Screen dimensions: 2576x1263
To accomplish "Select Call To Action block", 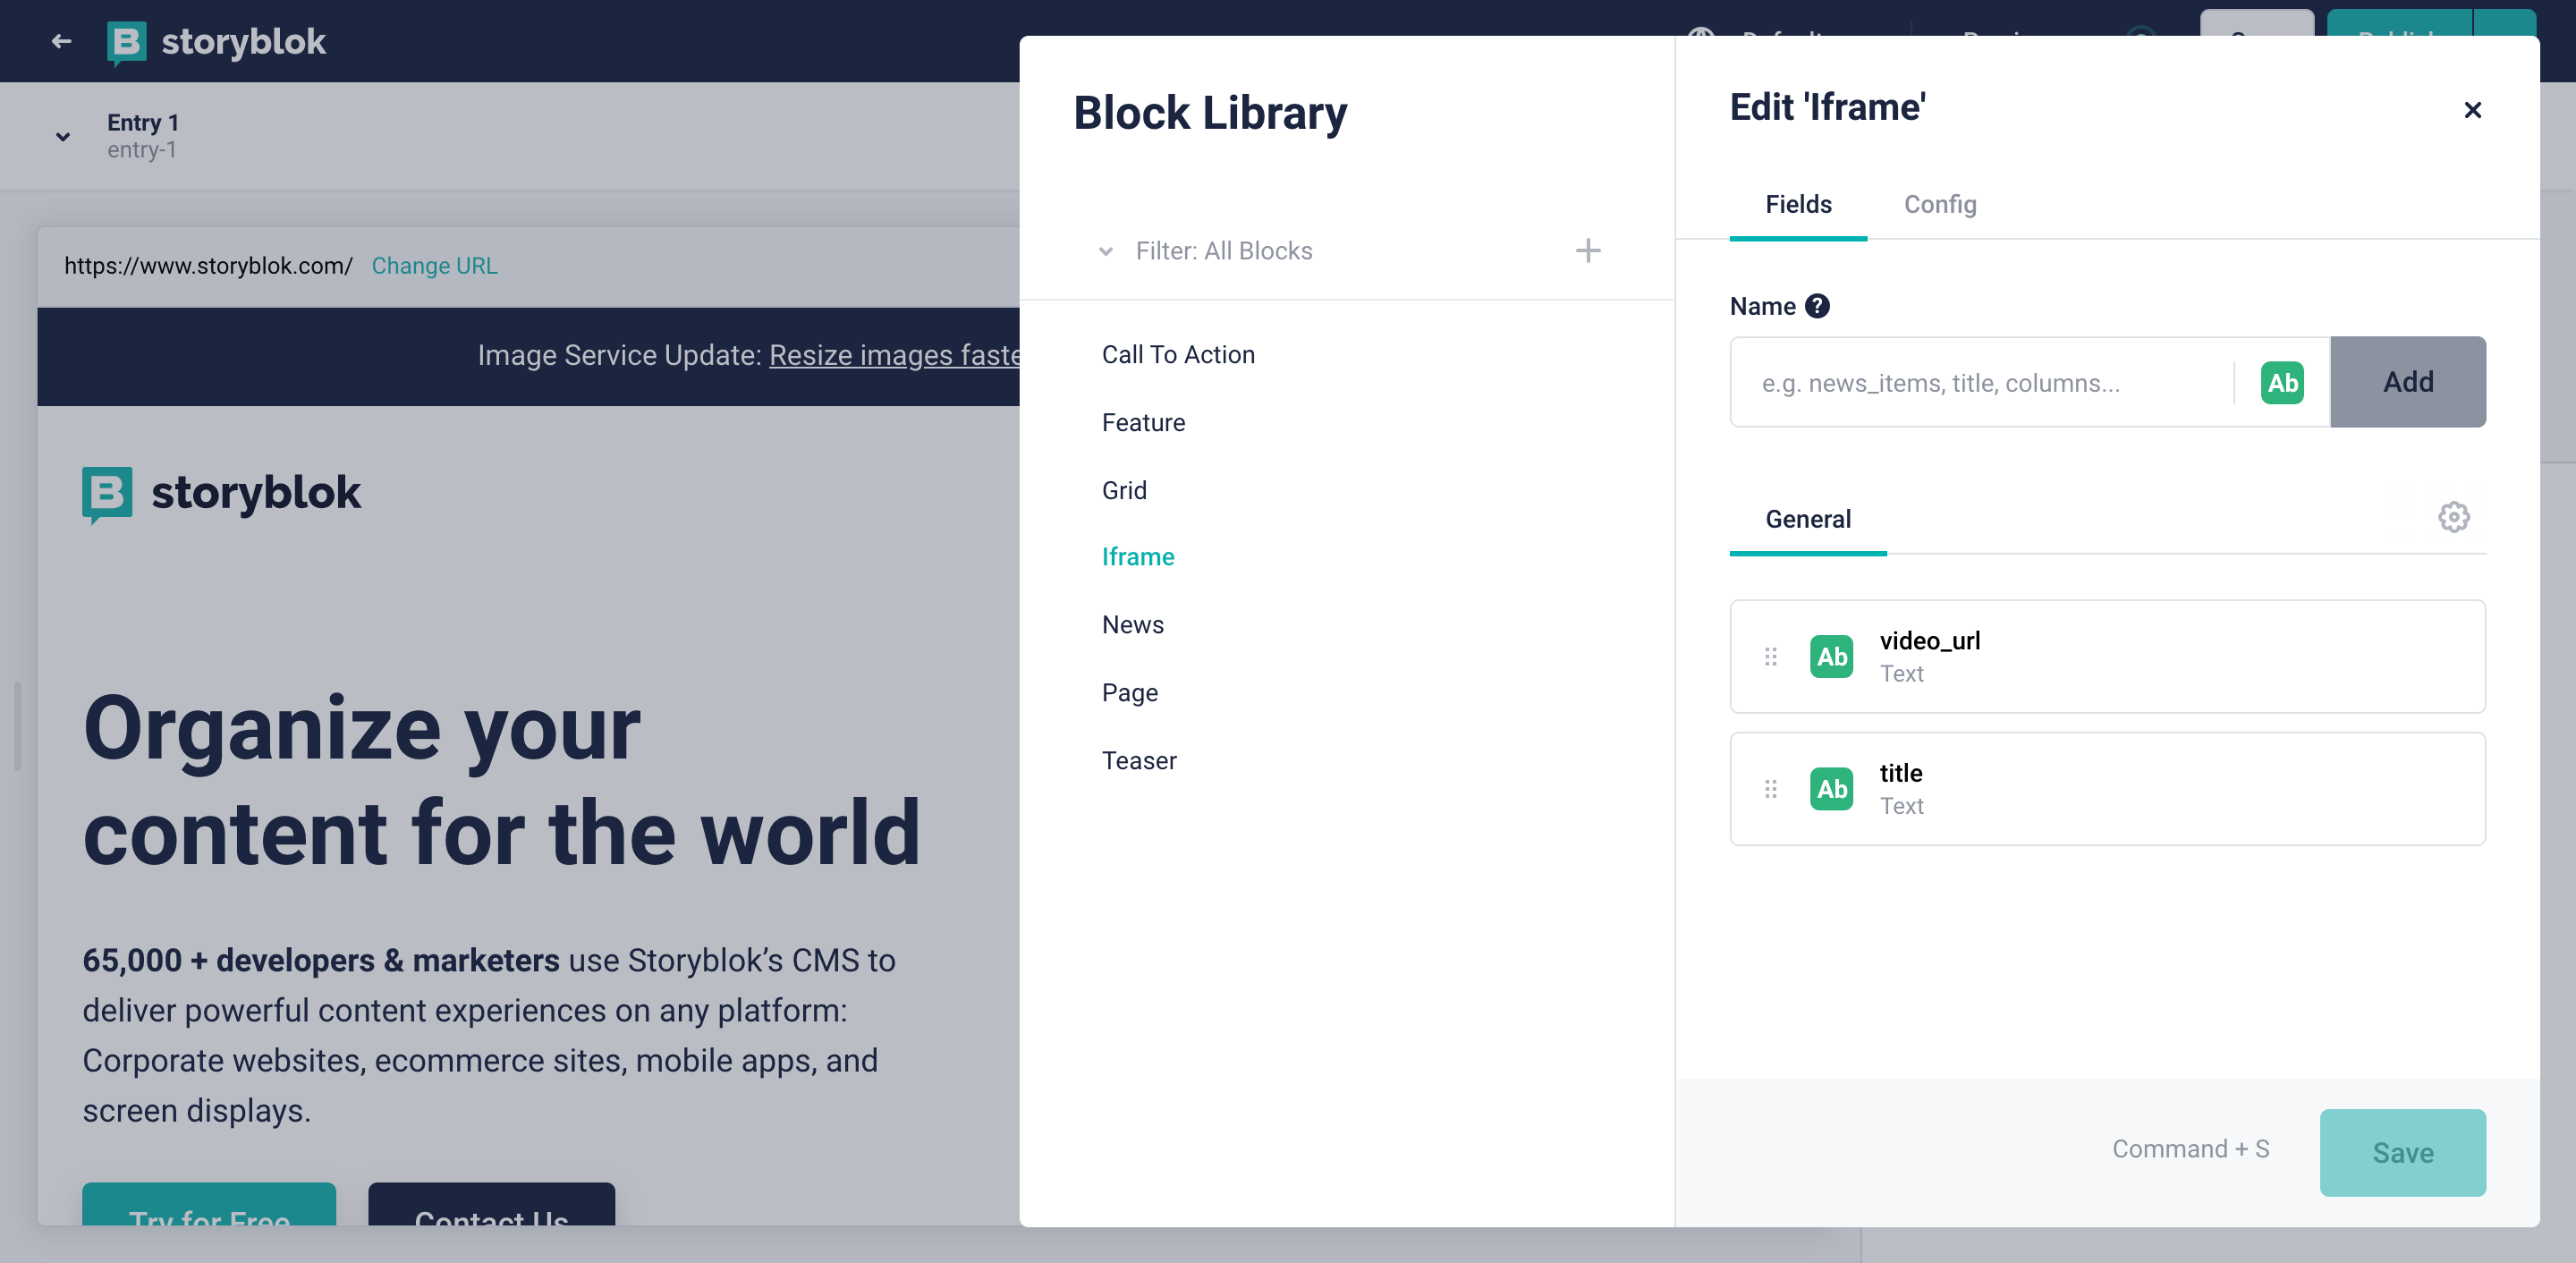I will (x=1178, y=355).
